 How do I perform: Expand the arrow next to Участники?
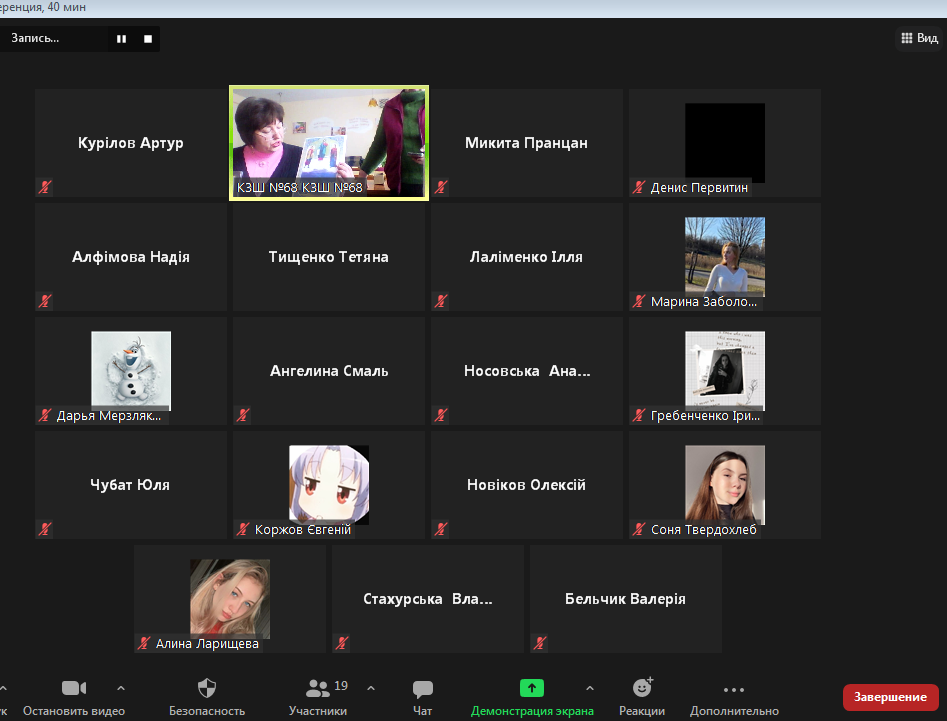[x=371, y=688]
